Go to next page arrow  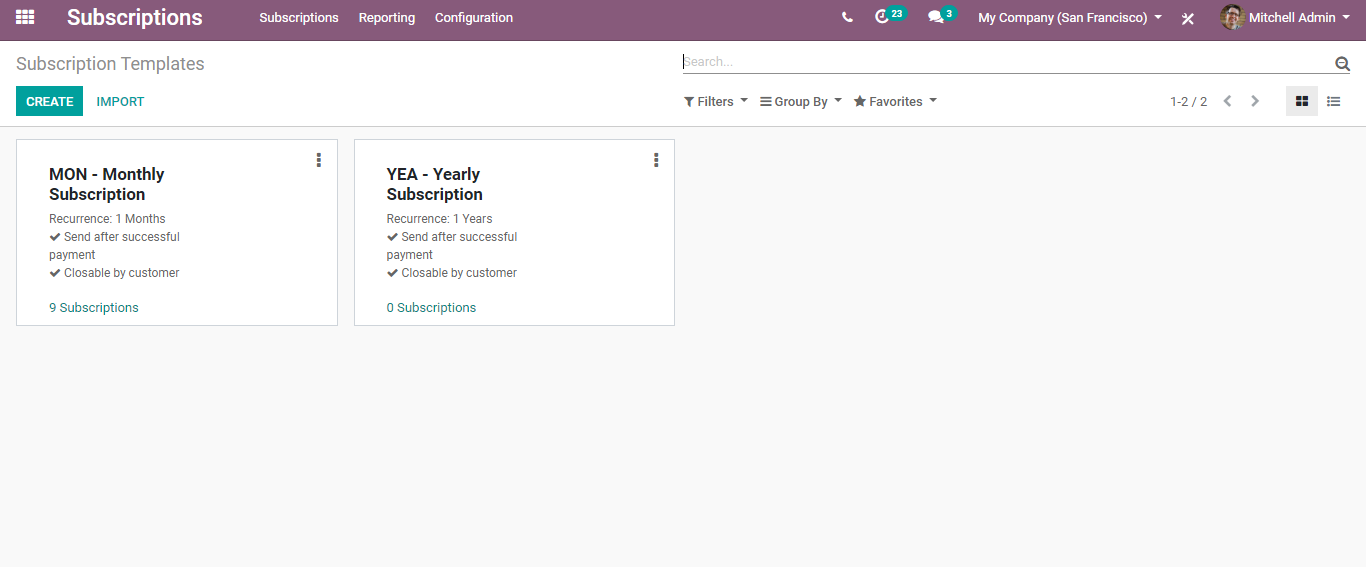click(1255, 101)
